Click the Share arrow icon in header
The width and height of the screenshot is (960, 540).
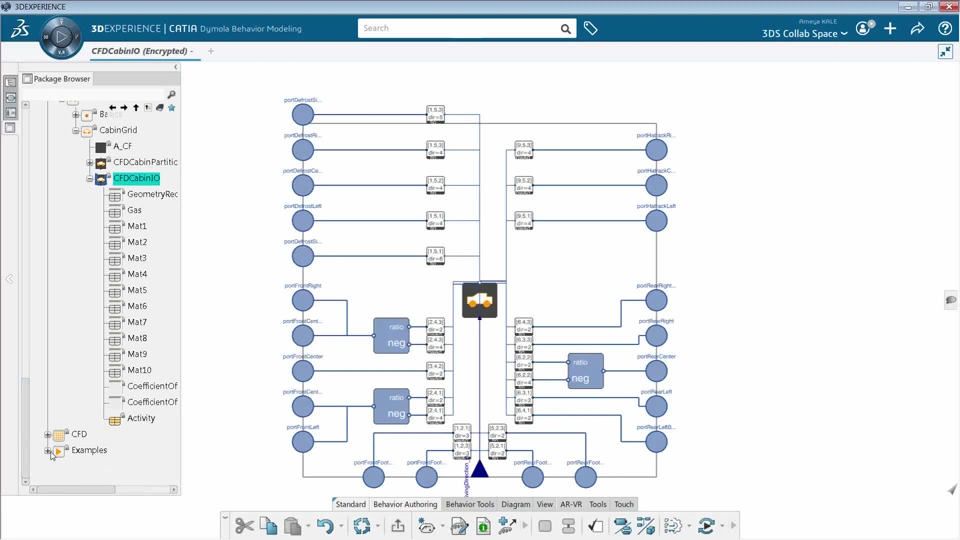pyautogui.click(x=918, y=28)
